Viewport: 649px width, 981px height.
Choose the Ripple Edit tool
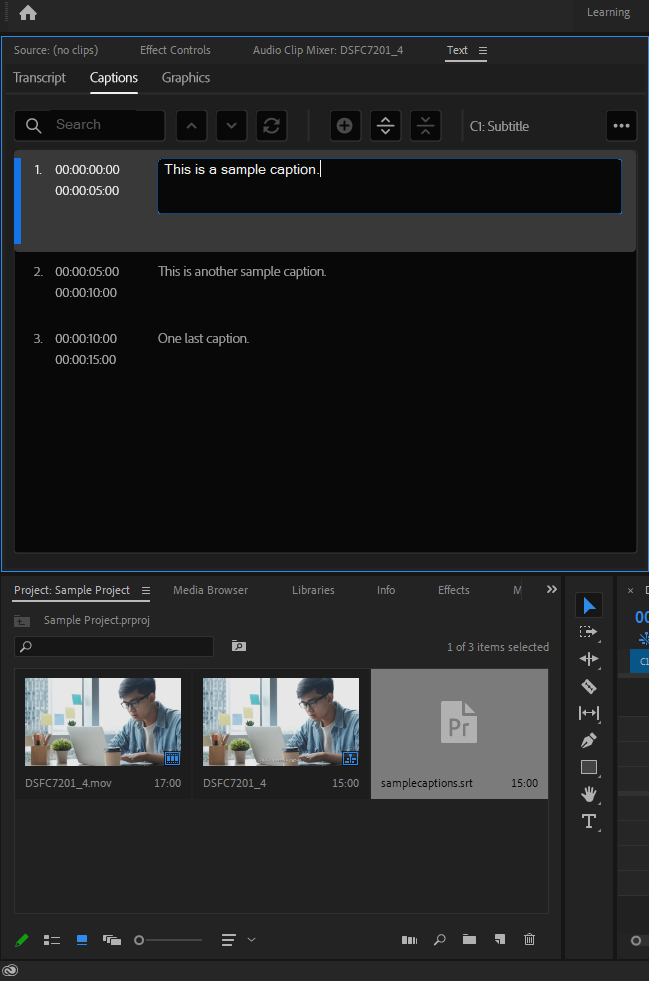coord(589,659)
